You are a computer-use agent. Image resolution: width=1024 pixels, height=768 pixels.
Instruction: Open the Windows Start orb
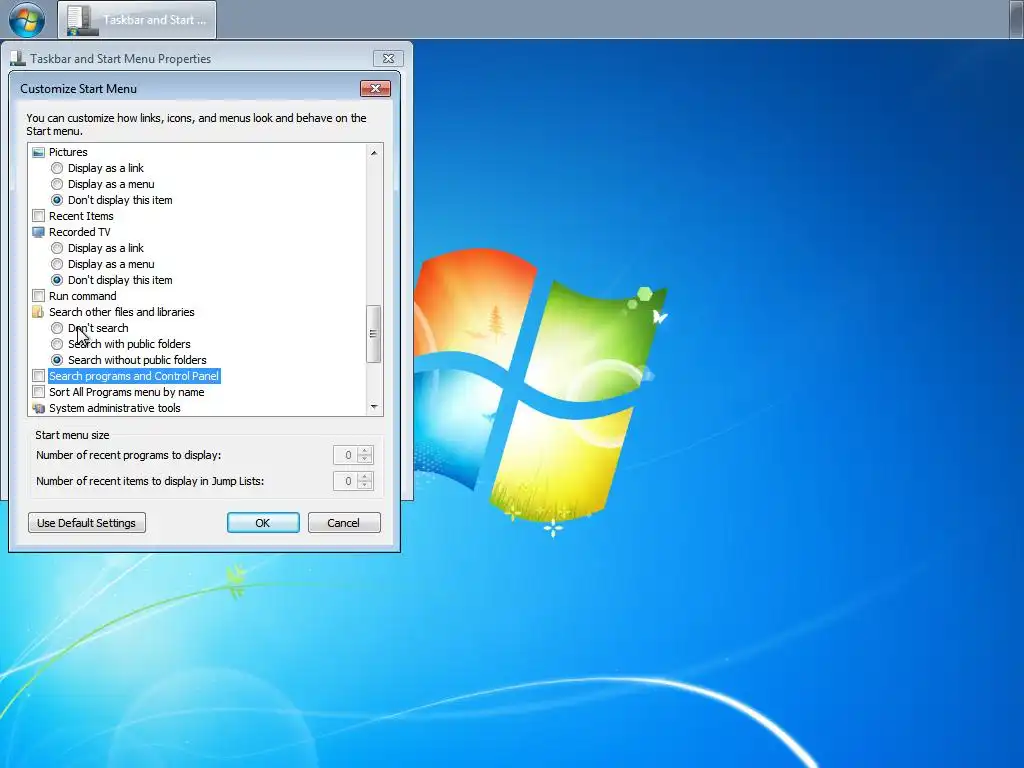pyautogui.click(x=27, y=20)
